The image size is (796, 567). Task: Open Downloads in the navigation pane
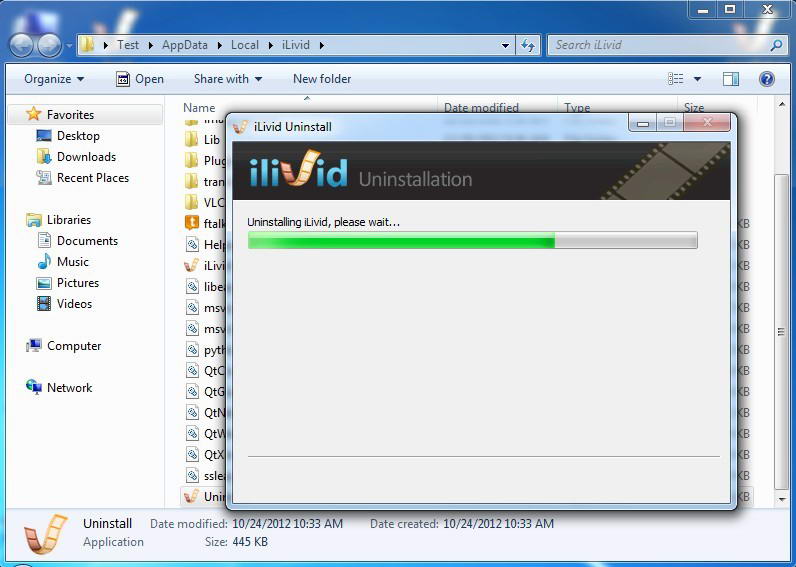click(x=86, y=157)
